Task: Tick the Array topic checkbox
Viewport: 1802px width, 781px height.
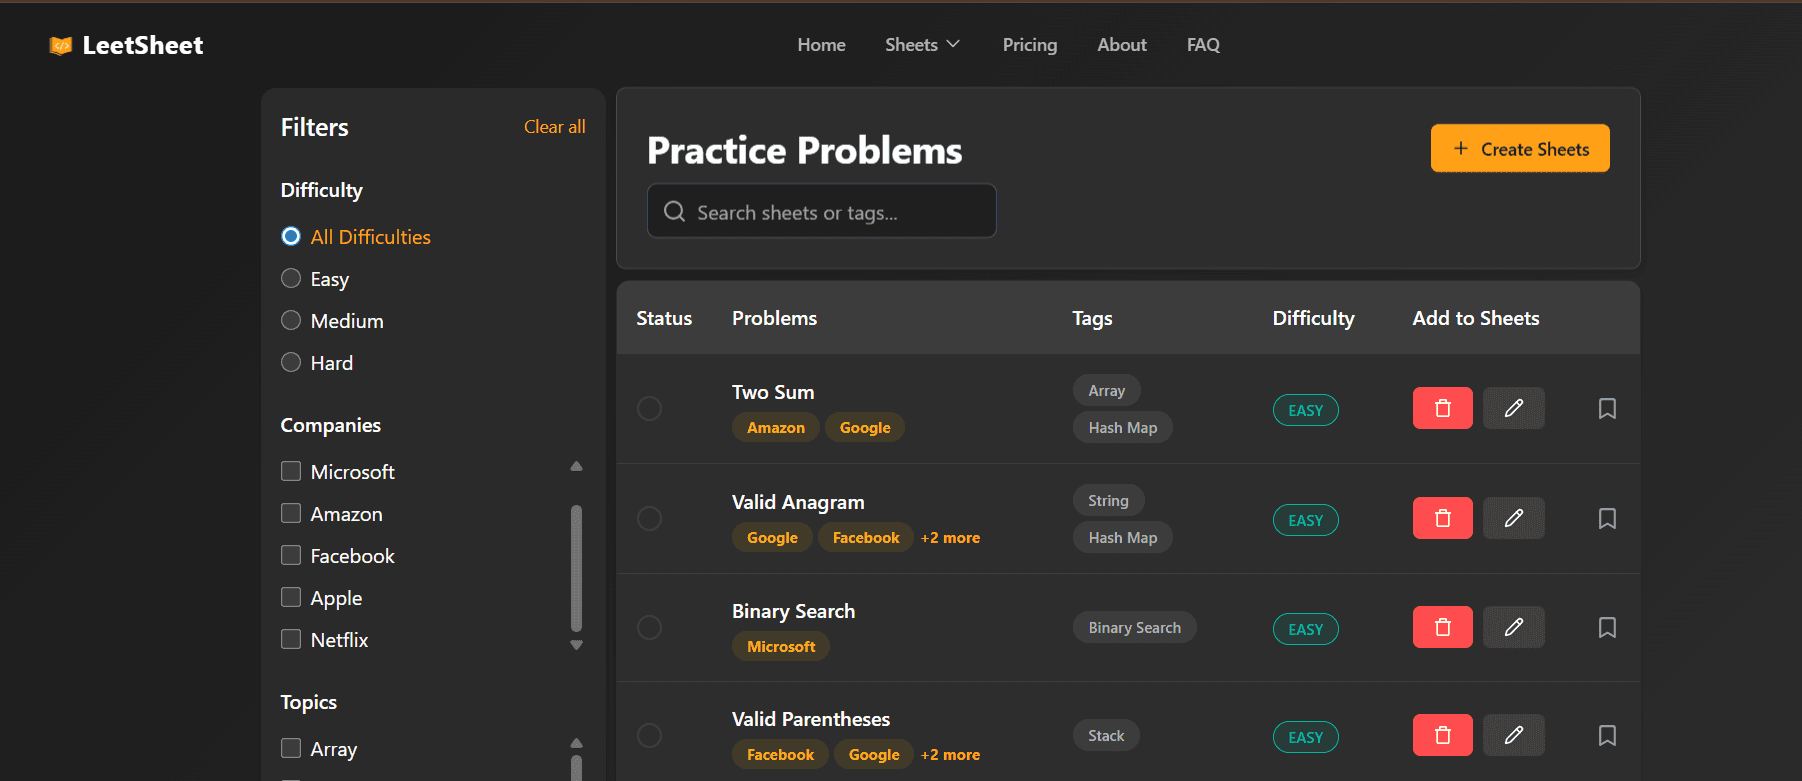Action: [291, 748]
